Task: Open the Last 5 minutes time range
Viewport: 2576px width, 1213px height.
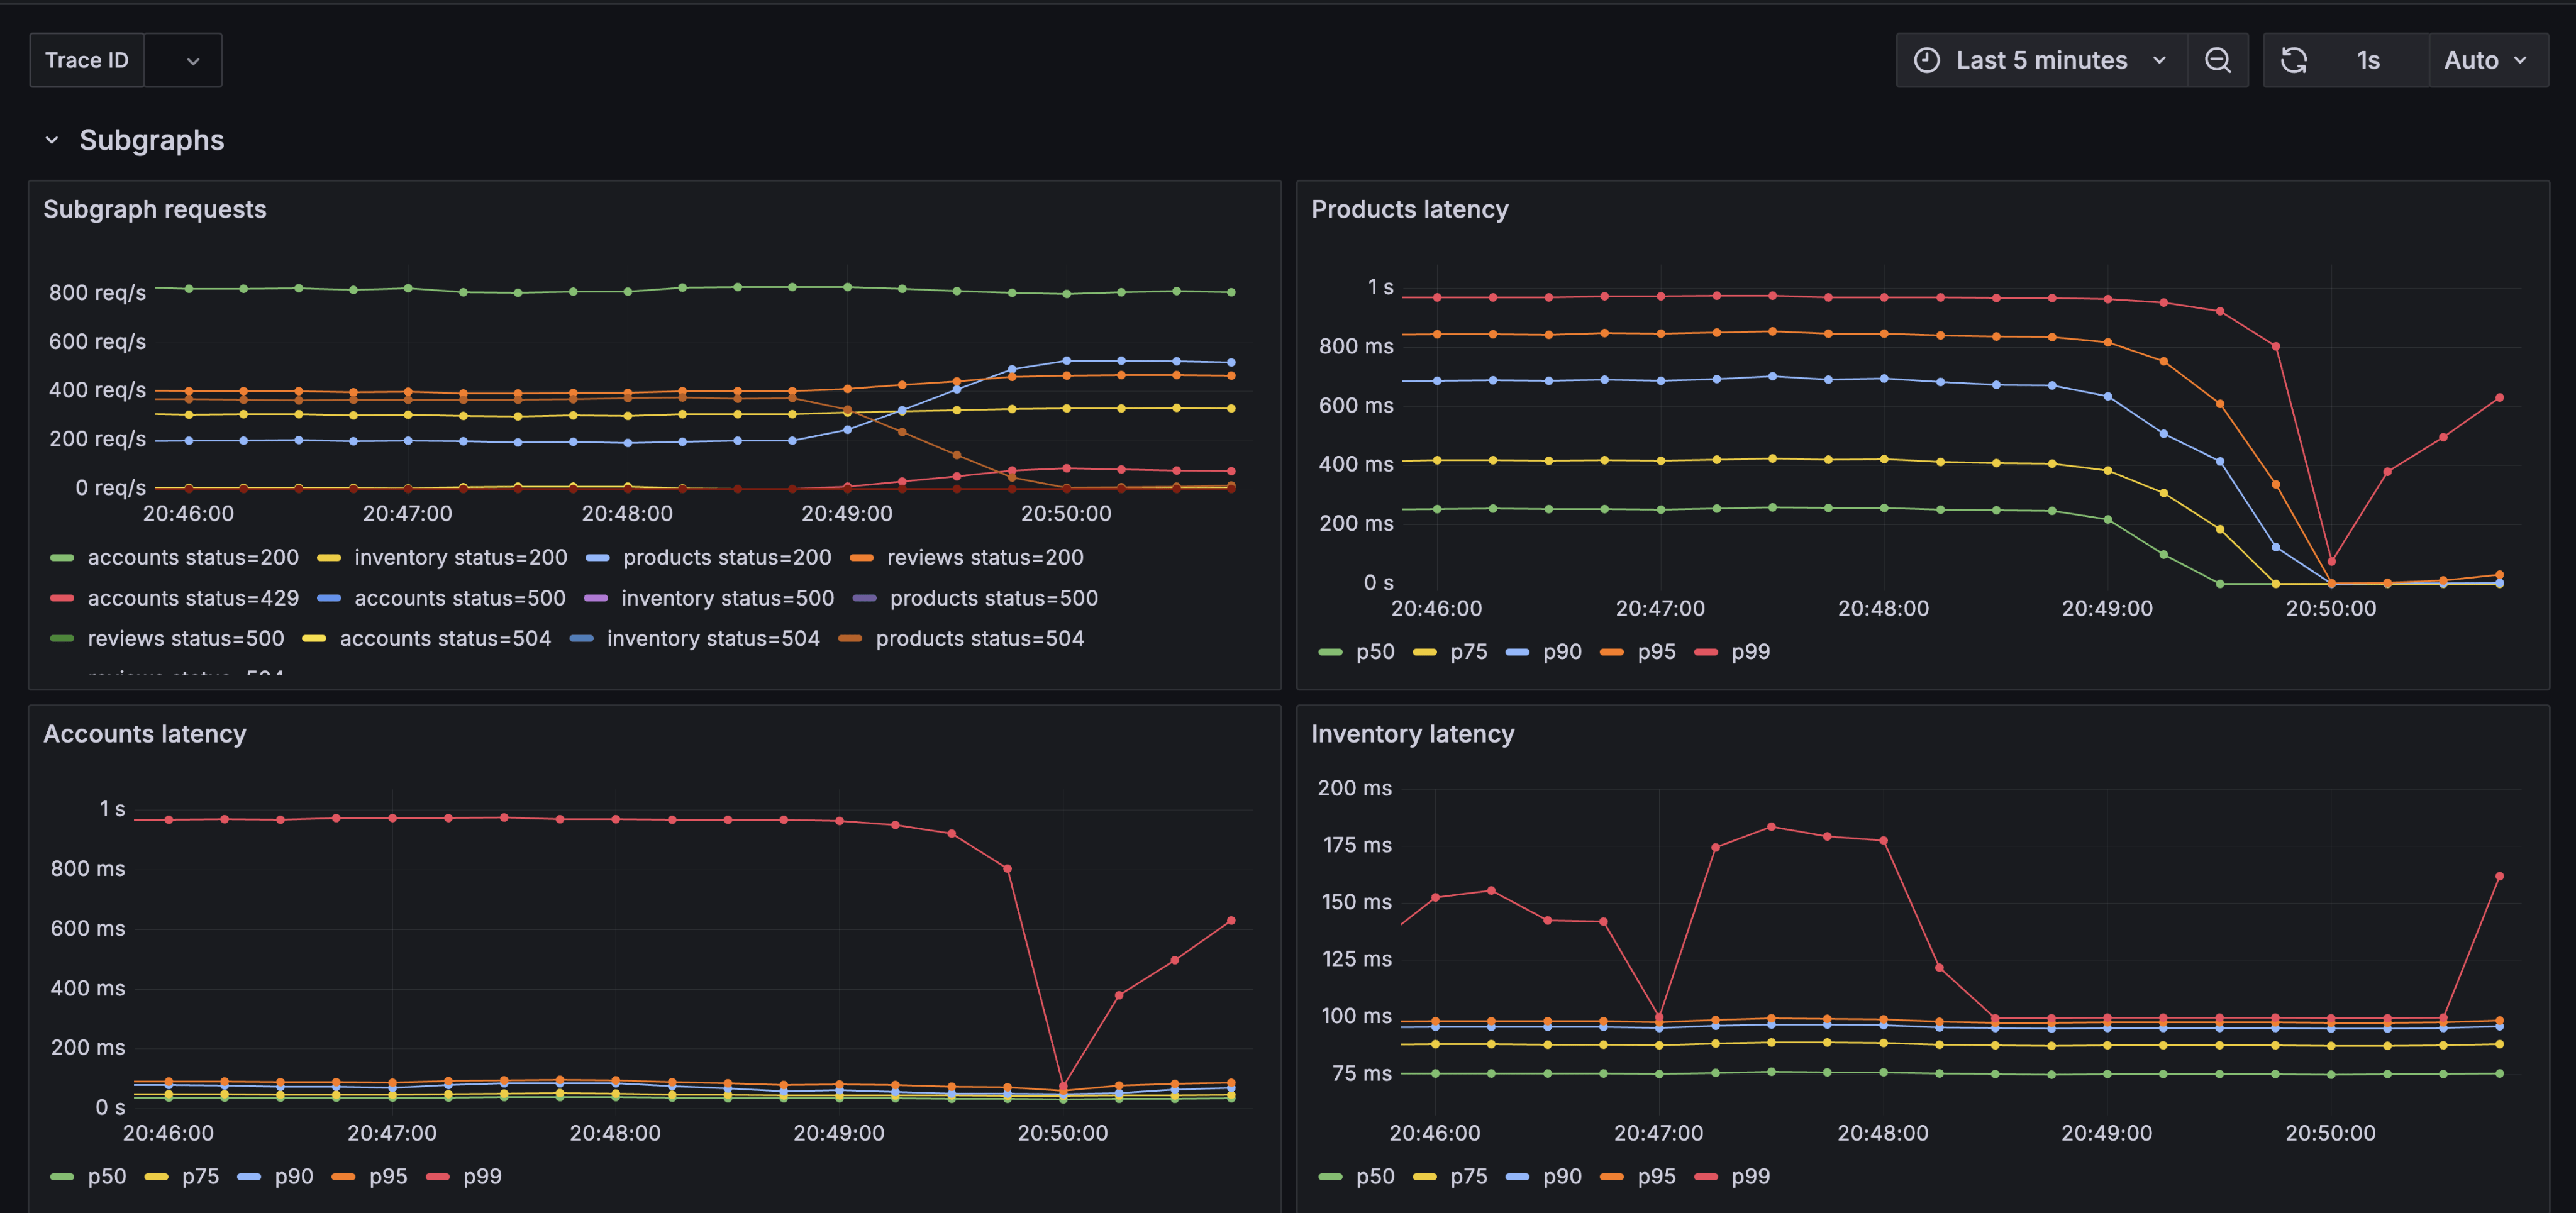Action: (x=2041, y=60)
